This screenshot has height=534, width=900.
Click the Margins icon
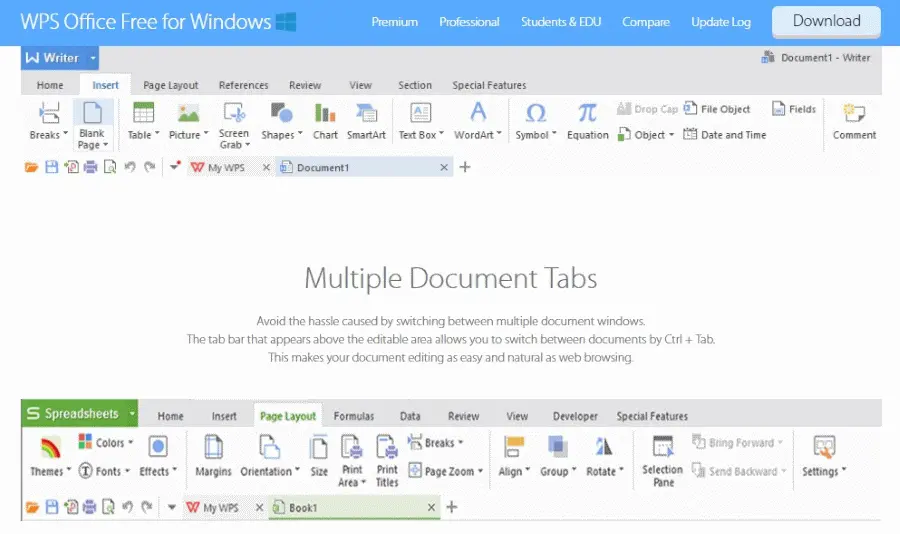click(214, 447)
